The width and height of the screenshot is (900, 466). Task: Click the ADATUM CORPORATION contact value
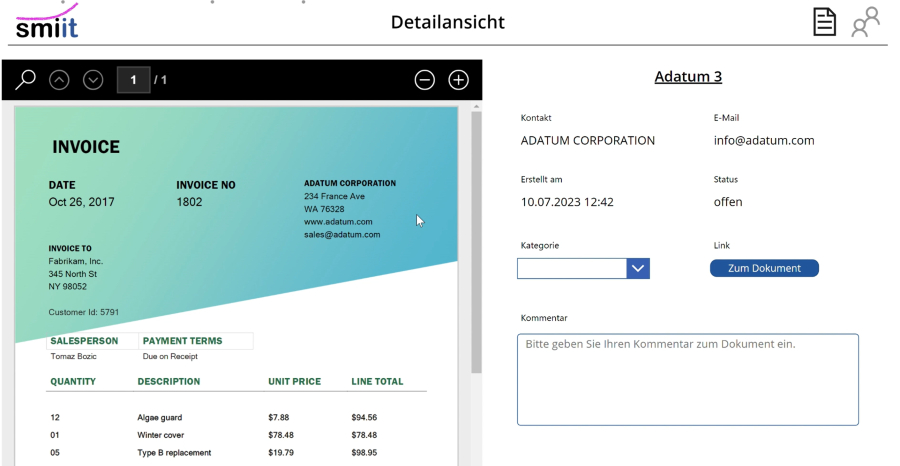click(588, 141)
